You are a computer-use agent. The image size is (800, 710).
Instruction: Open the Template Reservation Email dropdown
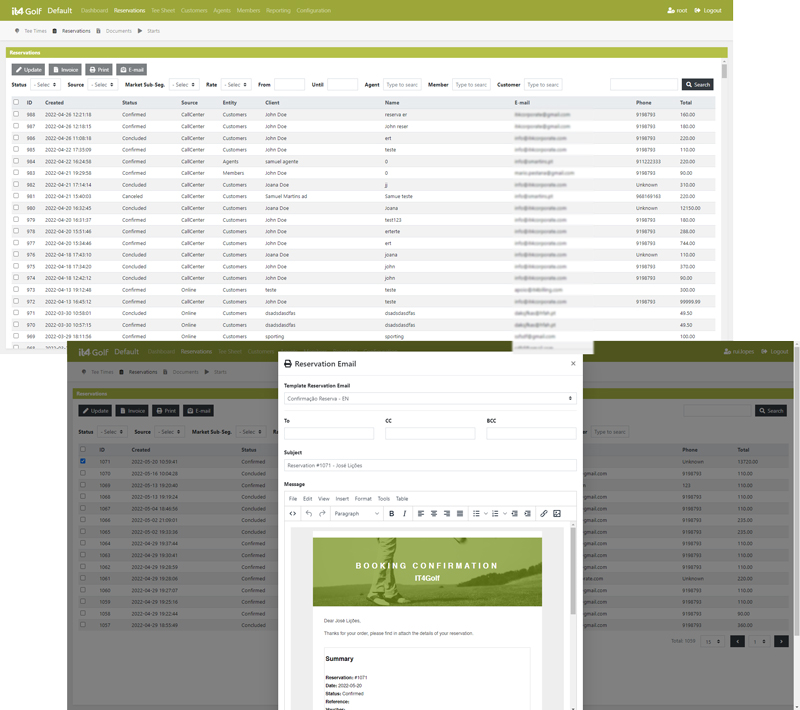click(x=430, y=398)
